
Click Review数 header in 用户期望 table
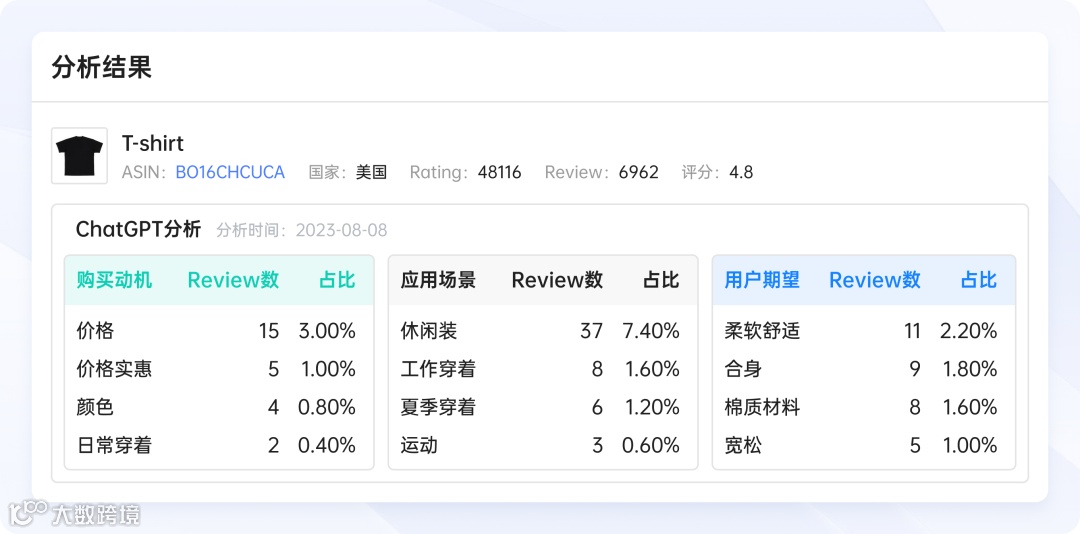coord(875,280)
